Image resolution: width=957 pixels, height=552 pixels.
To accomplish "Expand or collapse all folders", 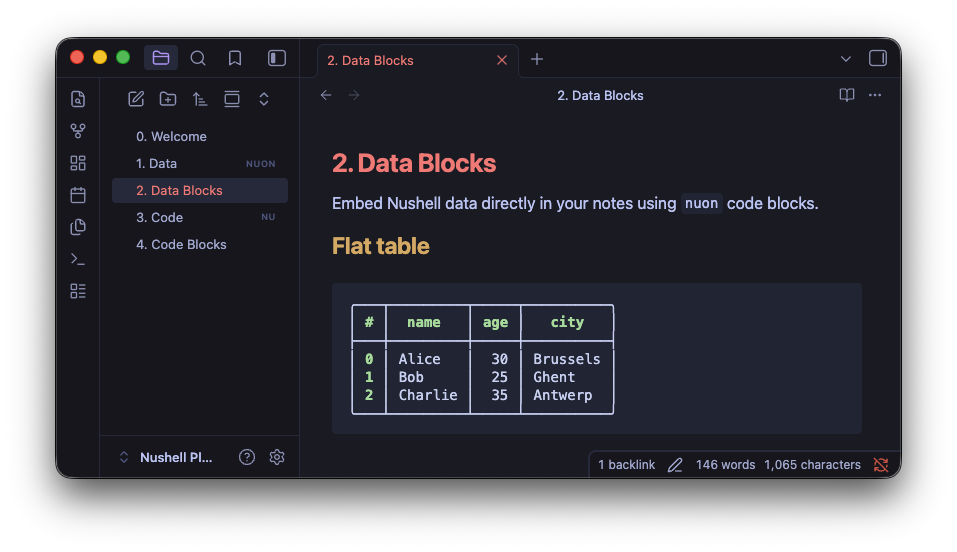I will 264,99.
